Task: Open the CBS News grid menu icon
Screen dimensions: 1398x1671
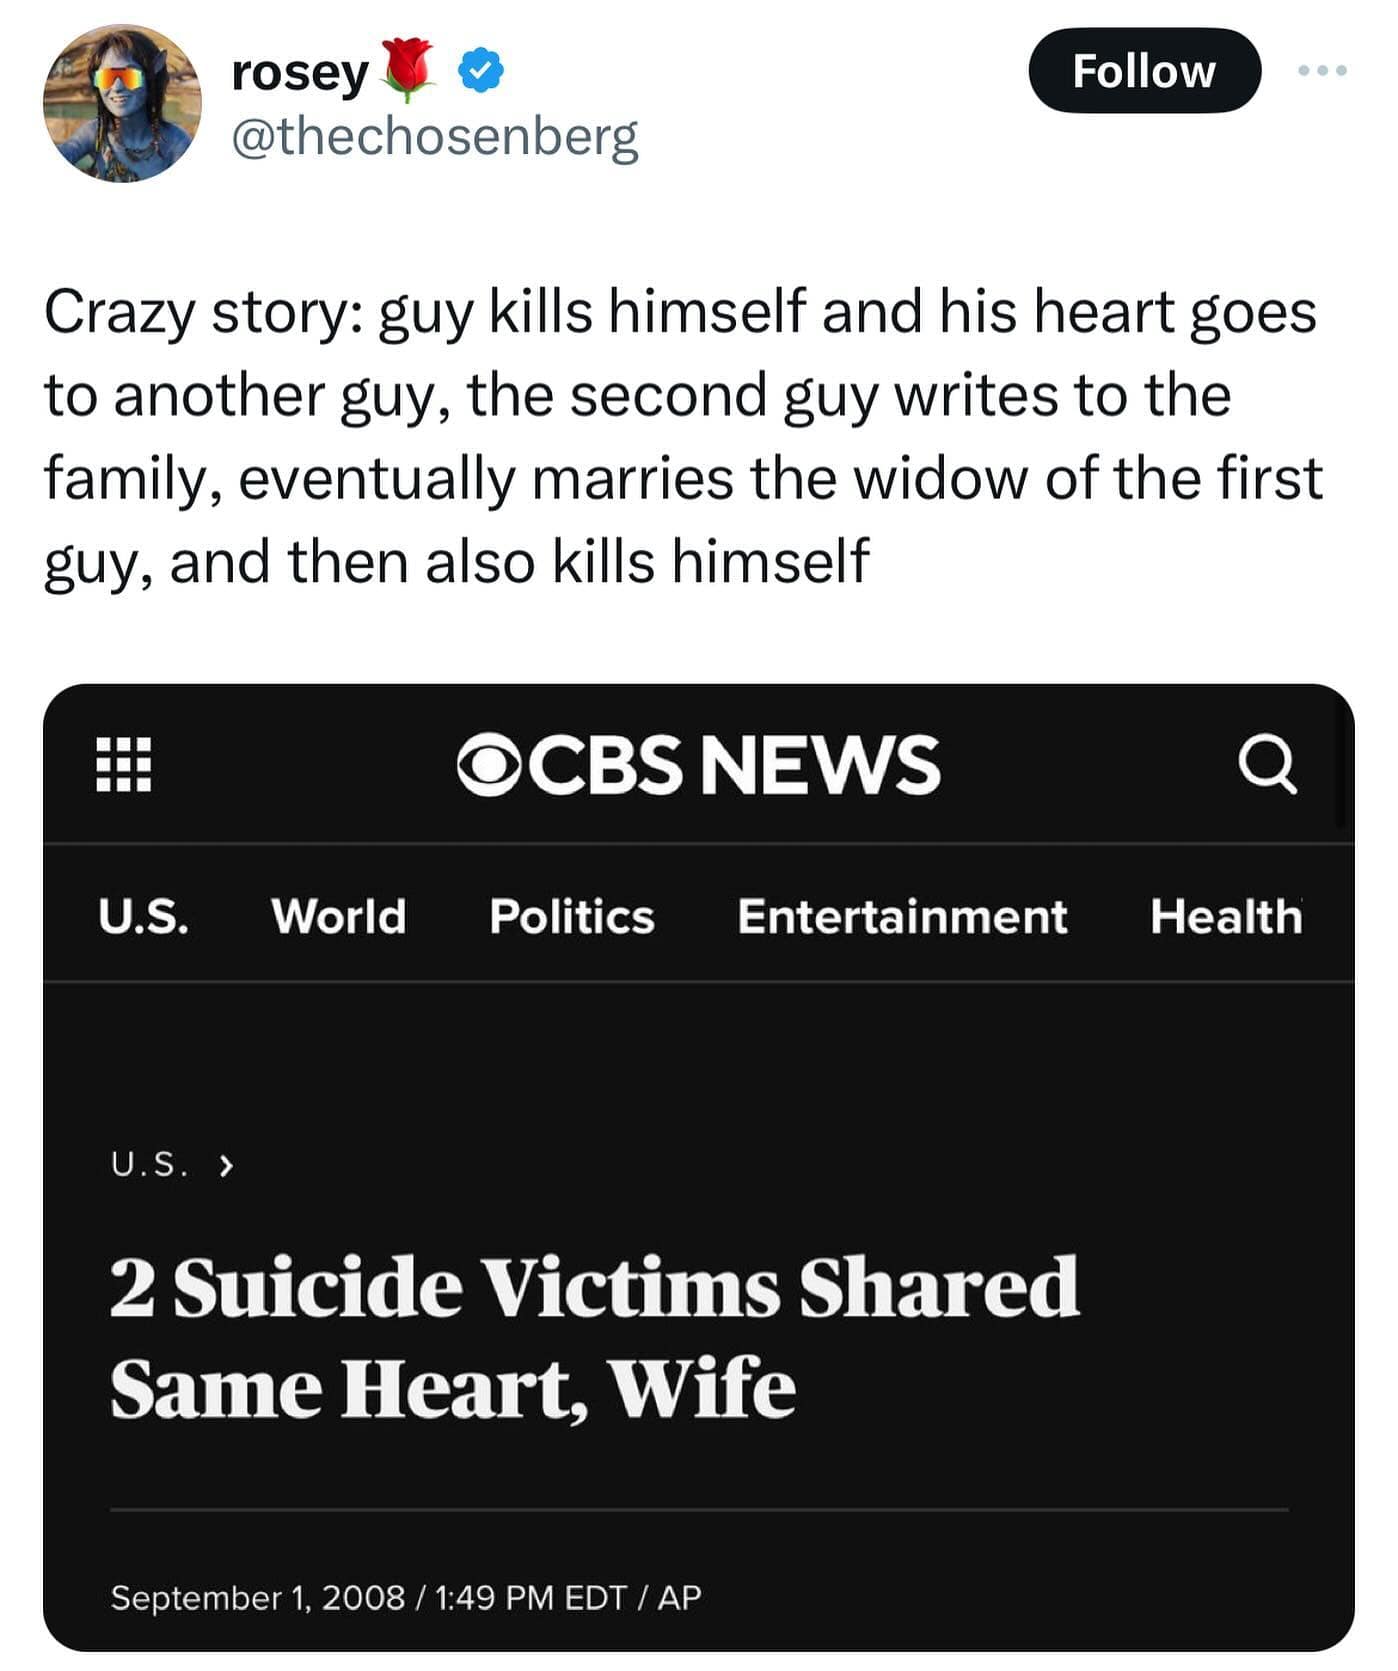Action: click(x=123, y=765)
